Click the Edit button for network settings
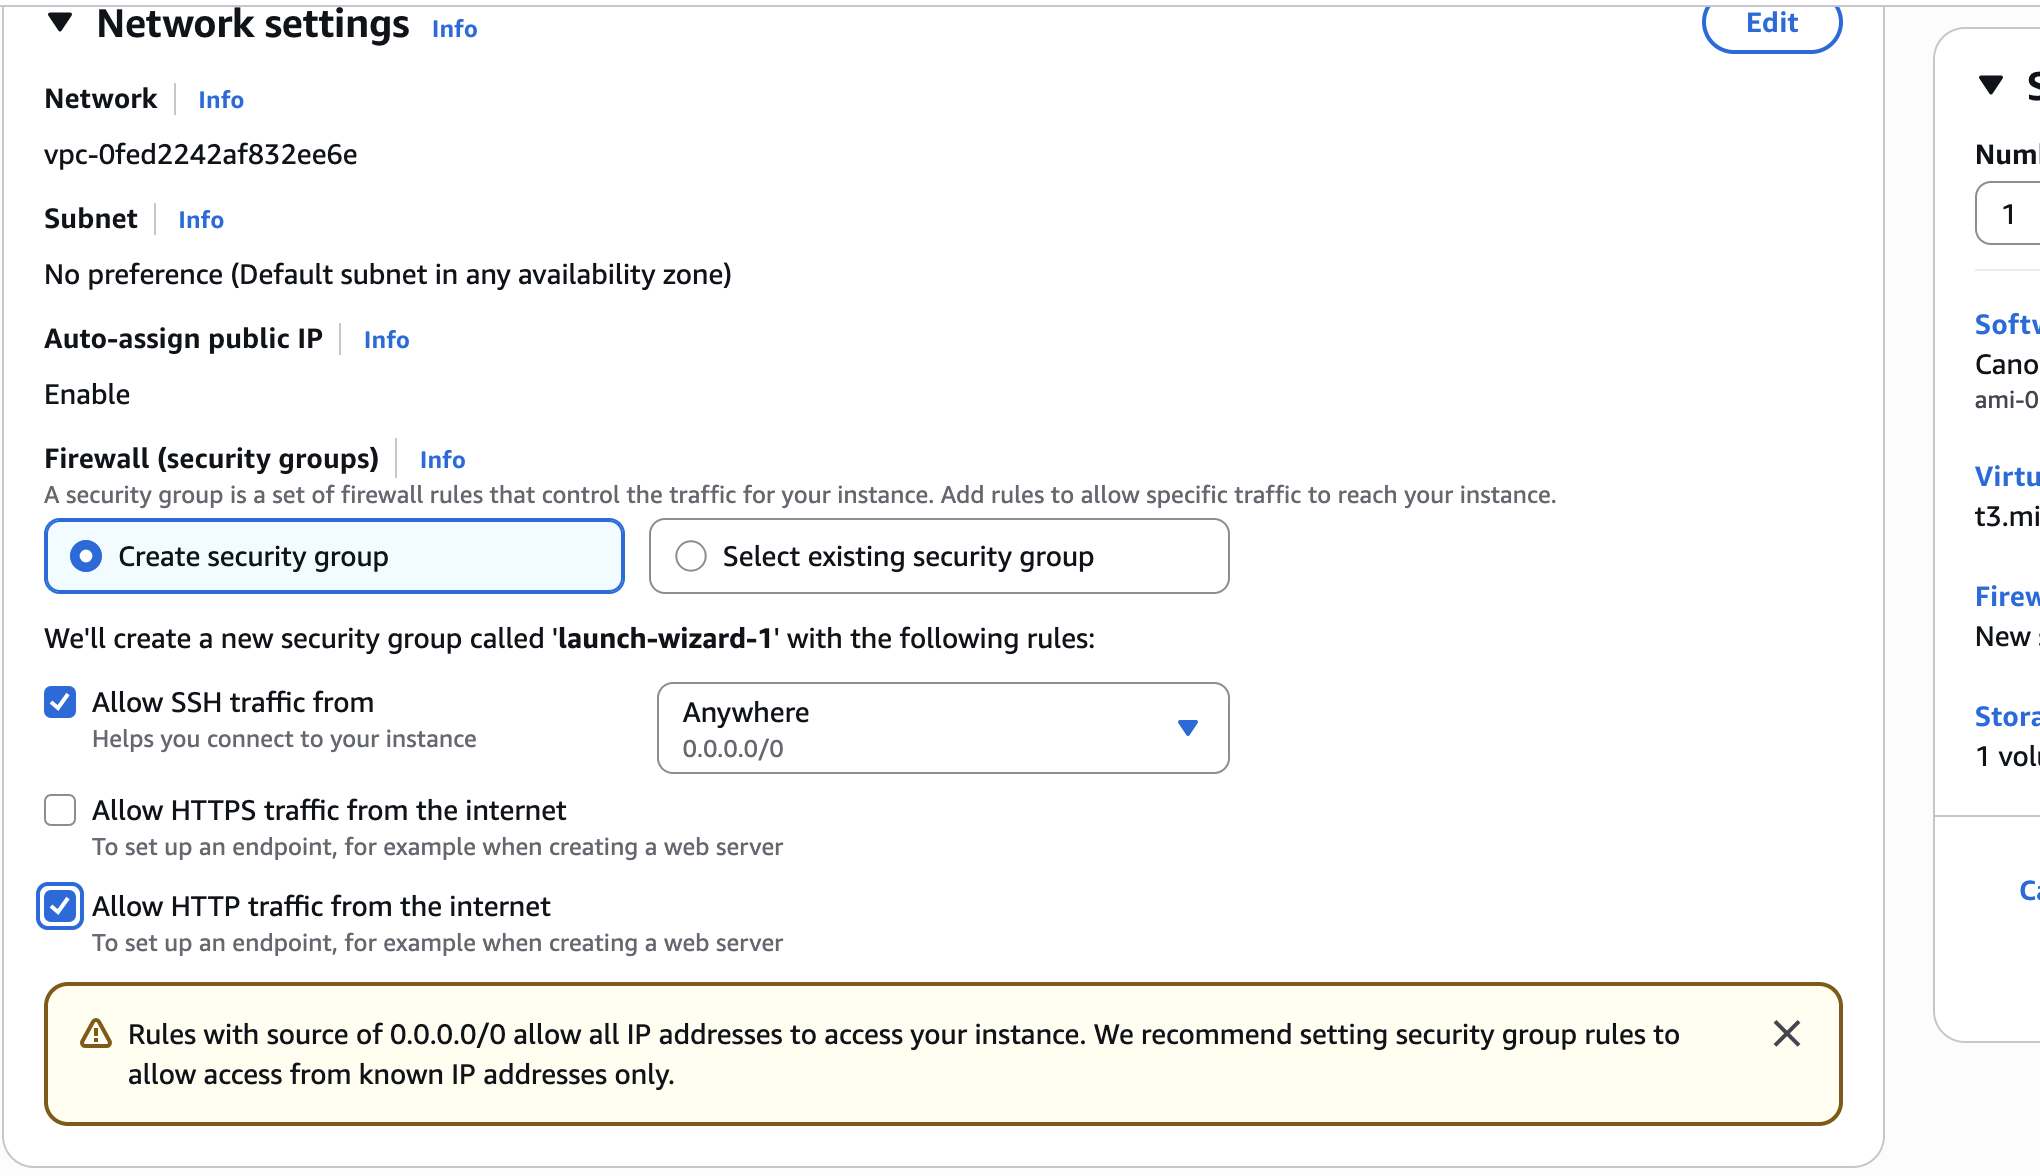 click(x=1771, y=23)
